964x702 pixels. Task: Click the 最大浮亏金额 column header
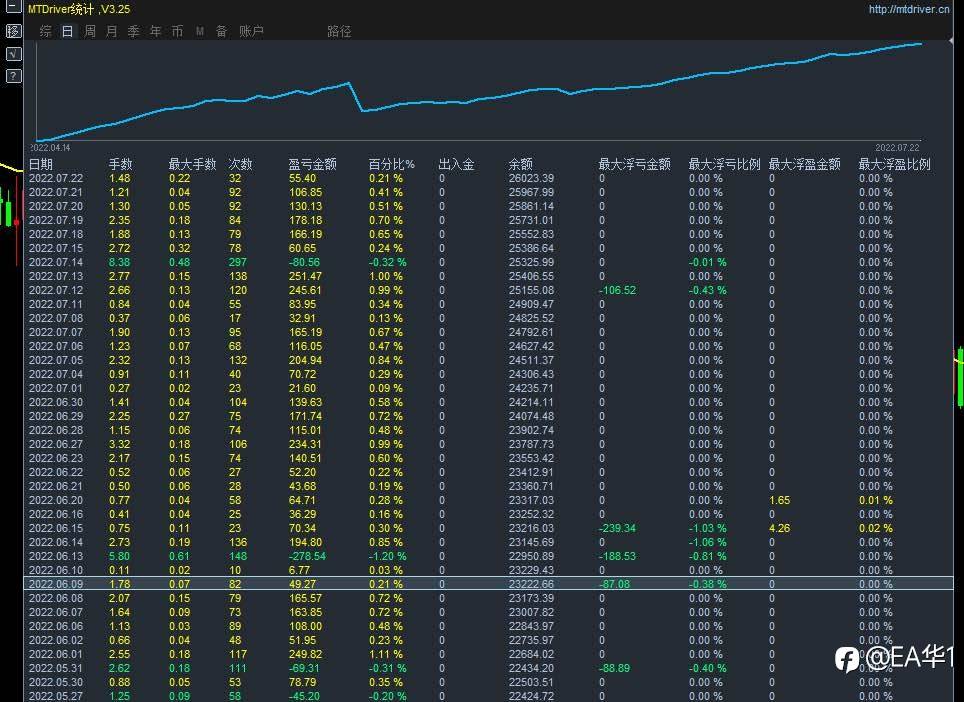coord(634,164)
